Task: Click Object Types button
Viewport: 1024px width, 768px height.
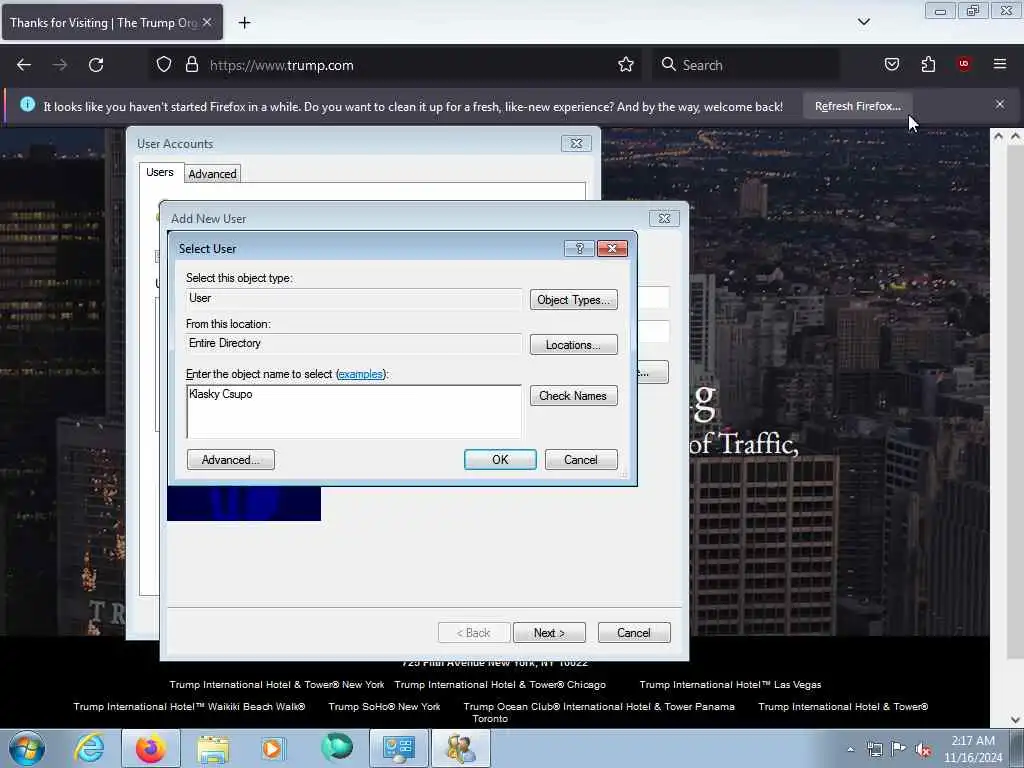Action: point(573,300)
